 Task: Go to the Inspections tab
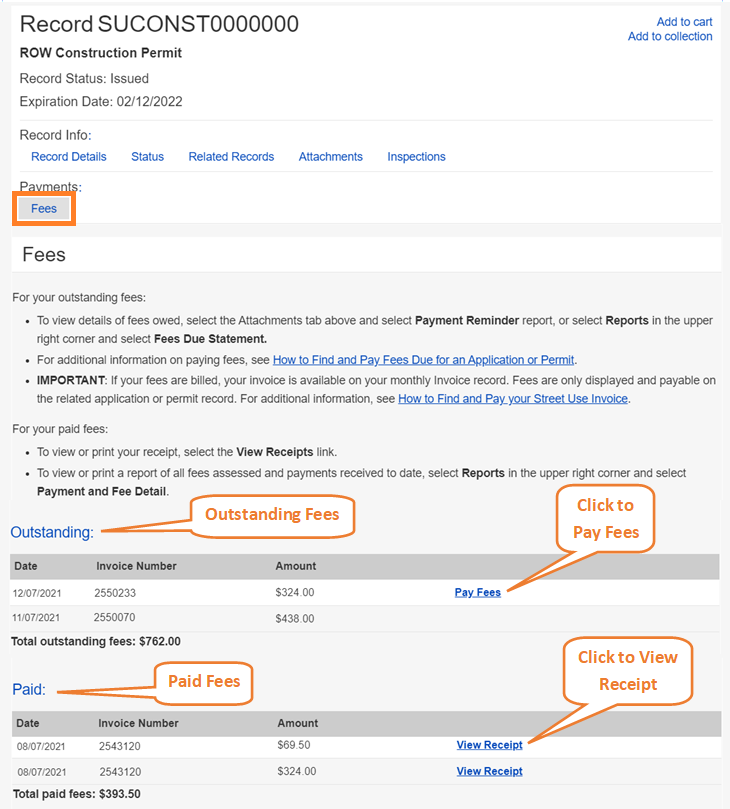(416, 157)
